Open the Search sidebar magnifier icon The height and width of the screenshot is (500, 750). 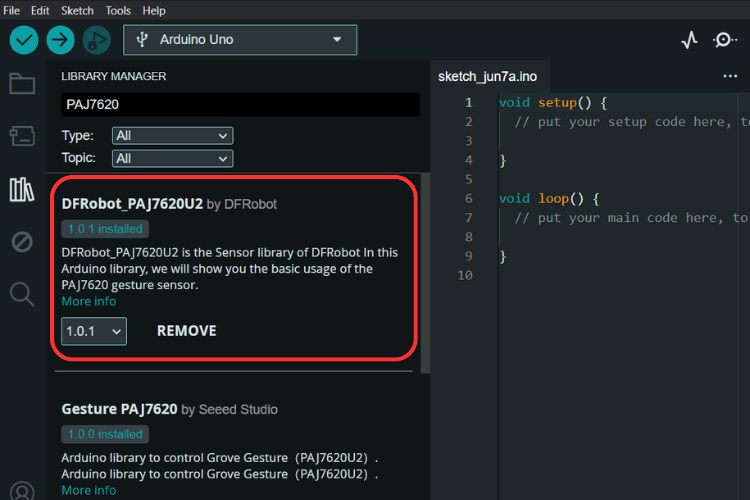(x=22, y=294)
